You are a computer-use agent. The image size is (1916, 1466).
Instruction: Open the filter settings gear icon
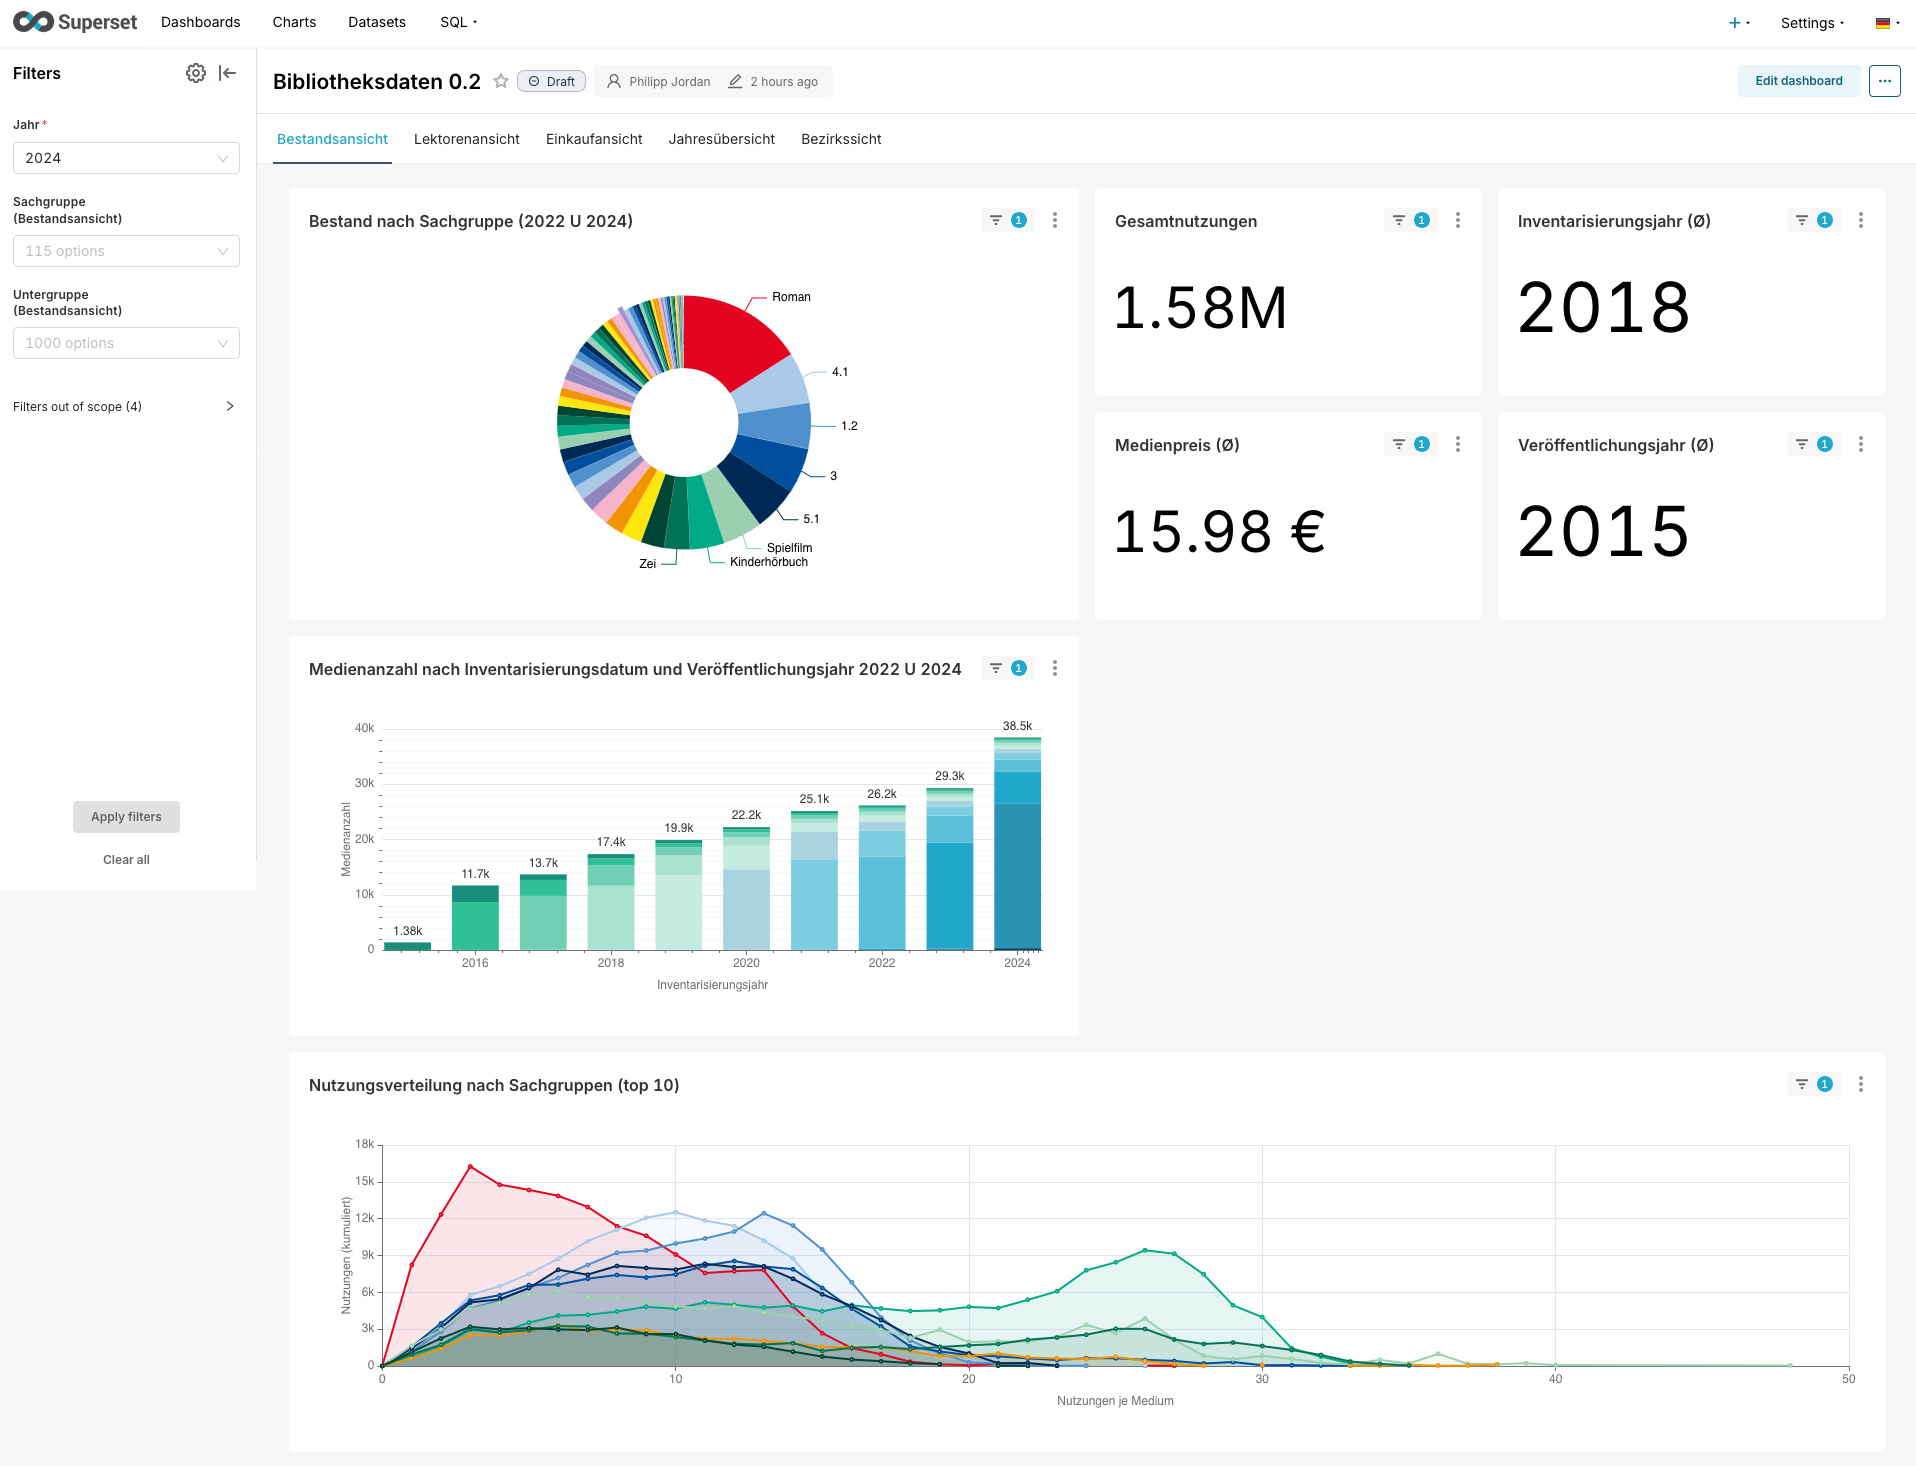(196, 73)
